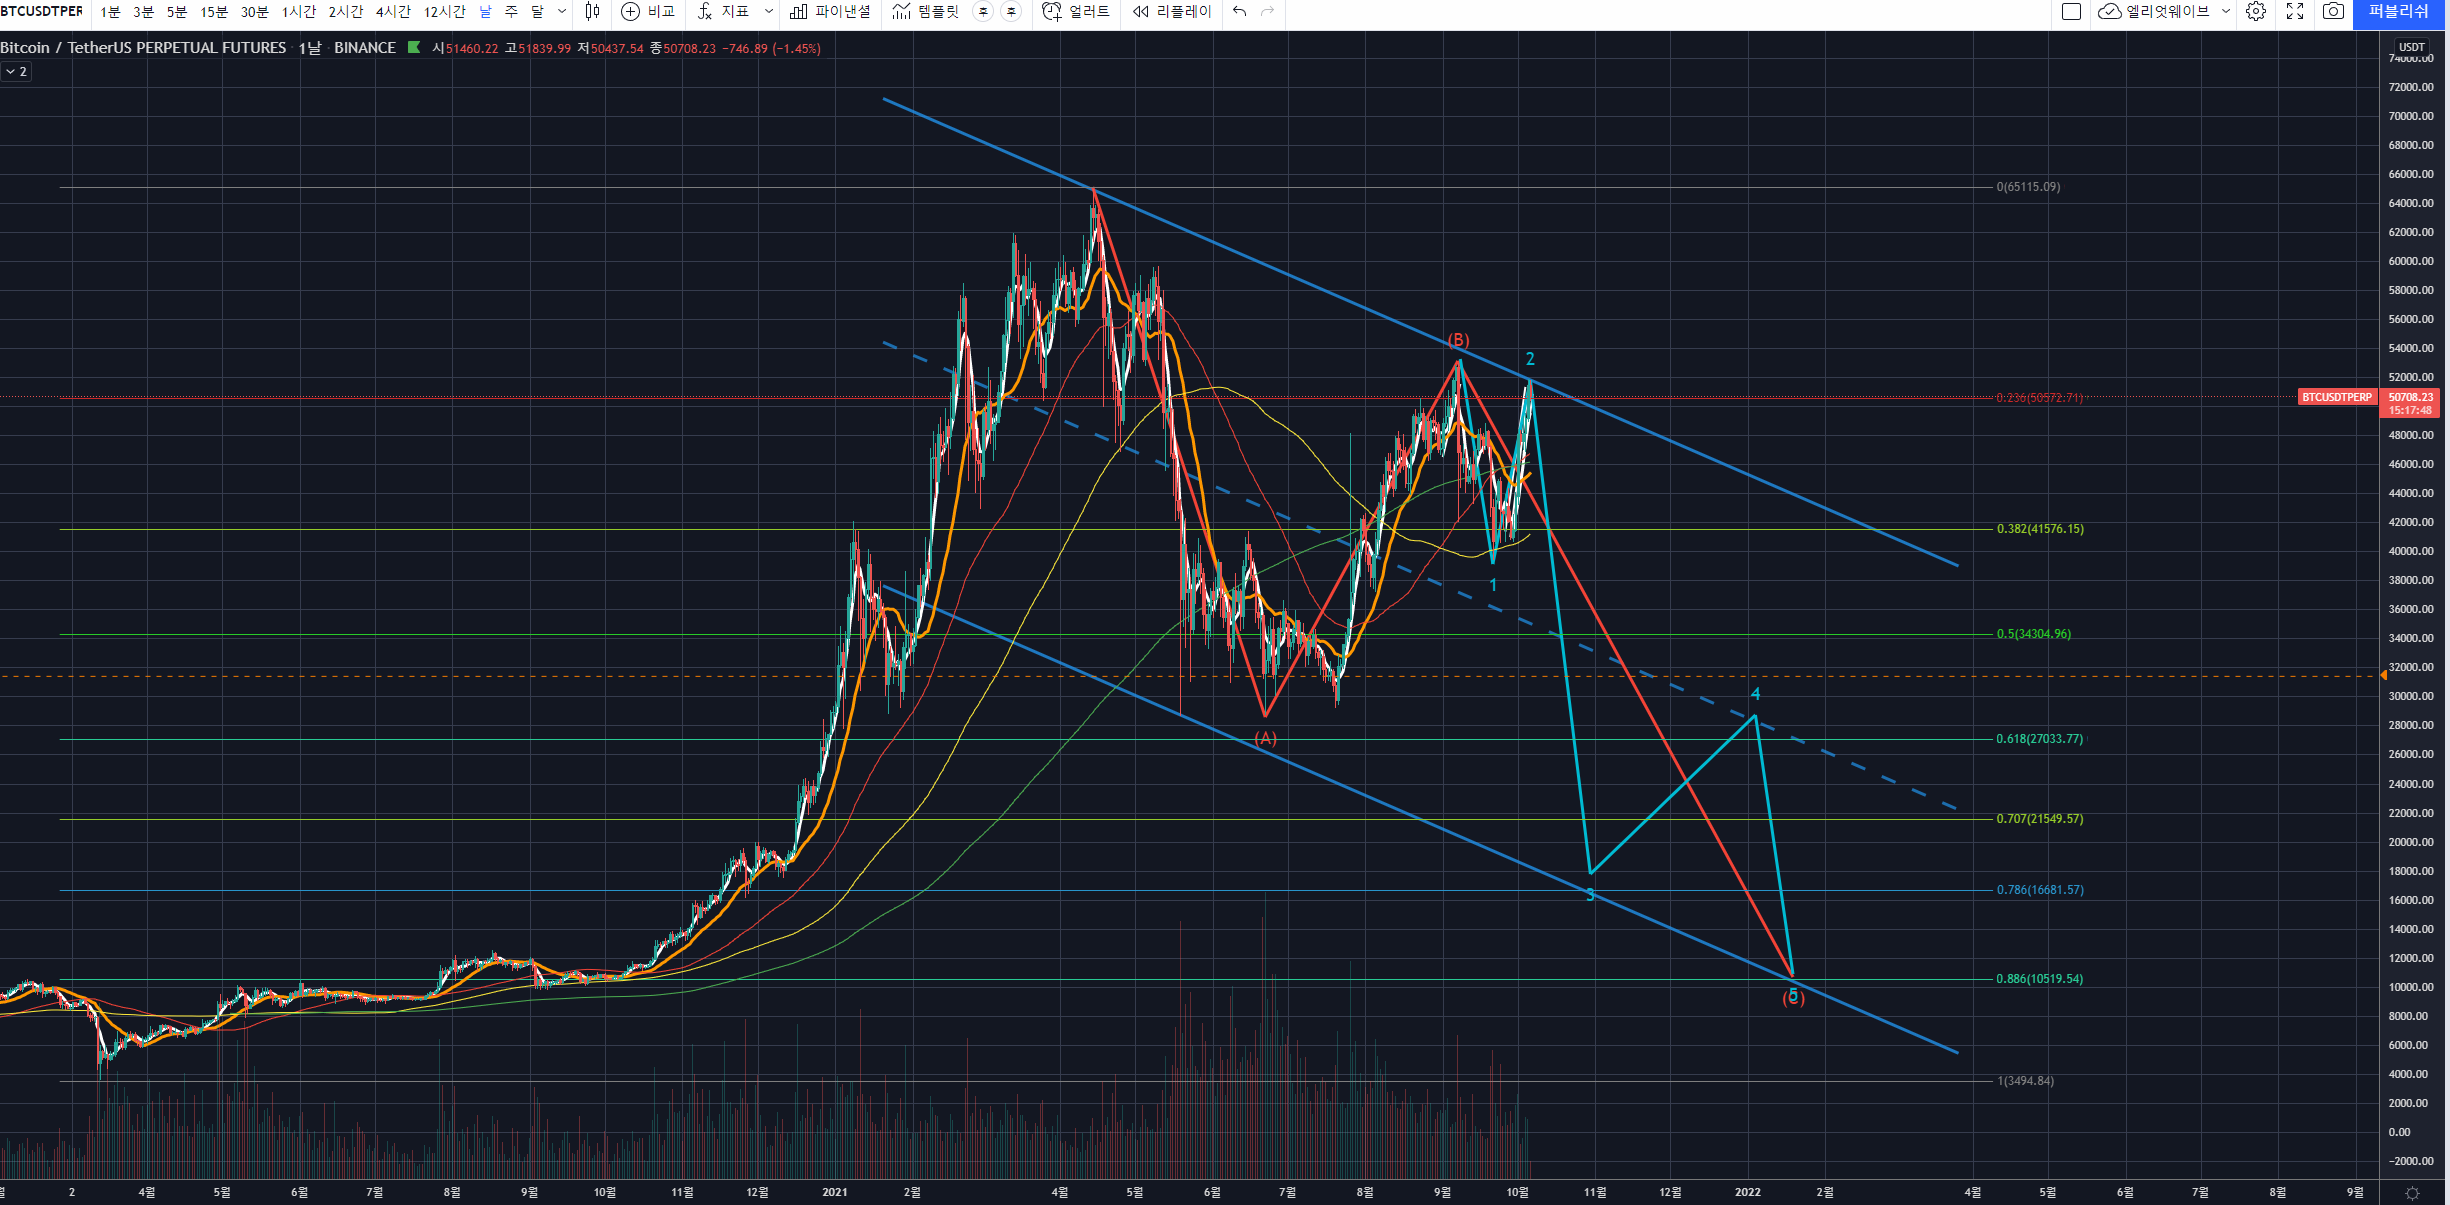Toggle the green market status flag

coord(414,48)
